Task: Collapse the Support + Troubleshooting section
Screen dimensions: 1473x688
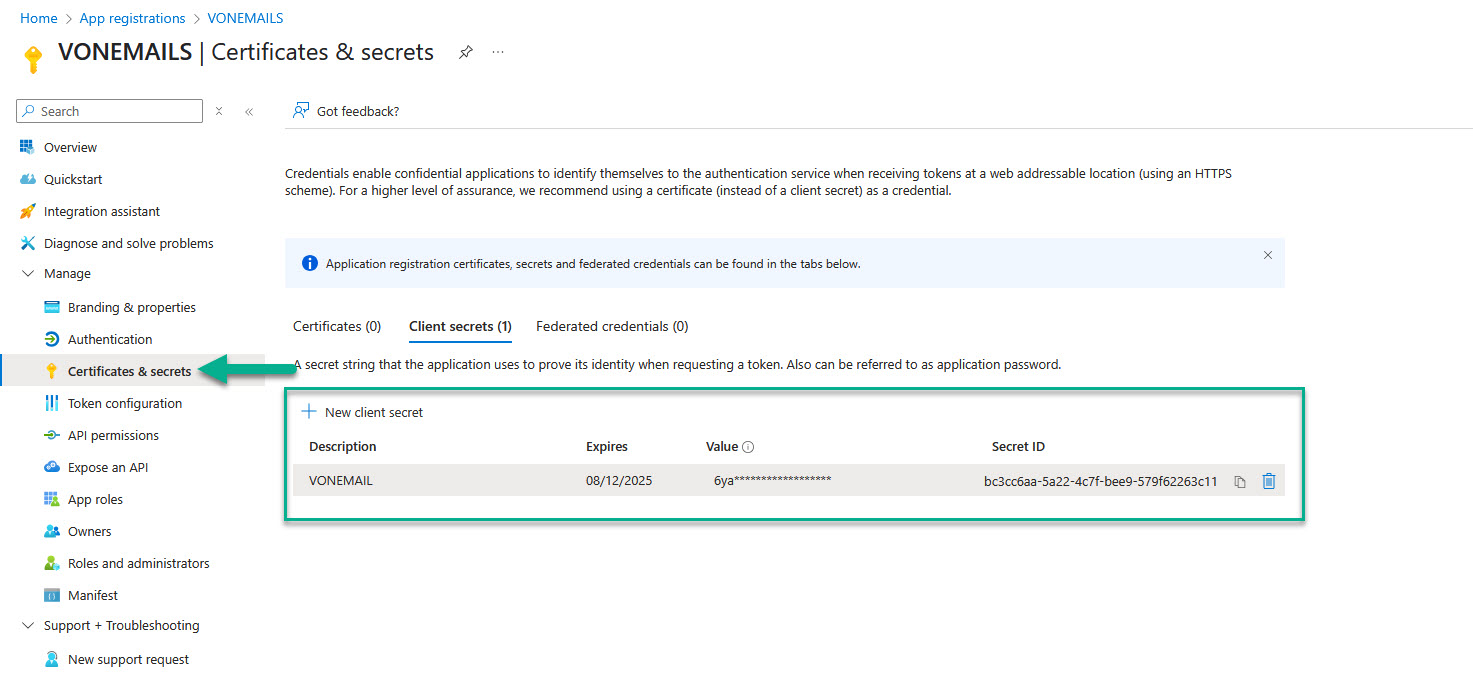Action: [x=27, y=625]
